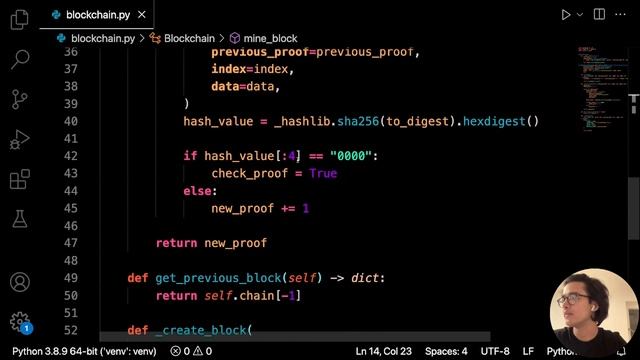This screenshot has width=640, height=360.
Task: Click the dict return type on line 49
Action: pos(365,278)
